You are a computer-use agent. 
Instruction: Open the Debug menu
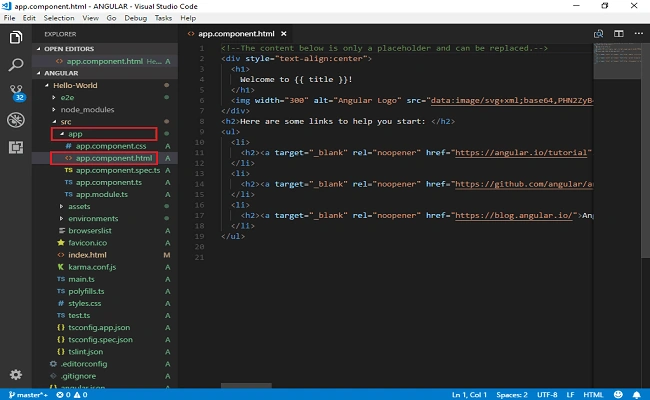(x=136, y=18)
